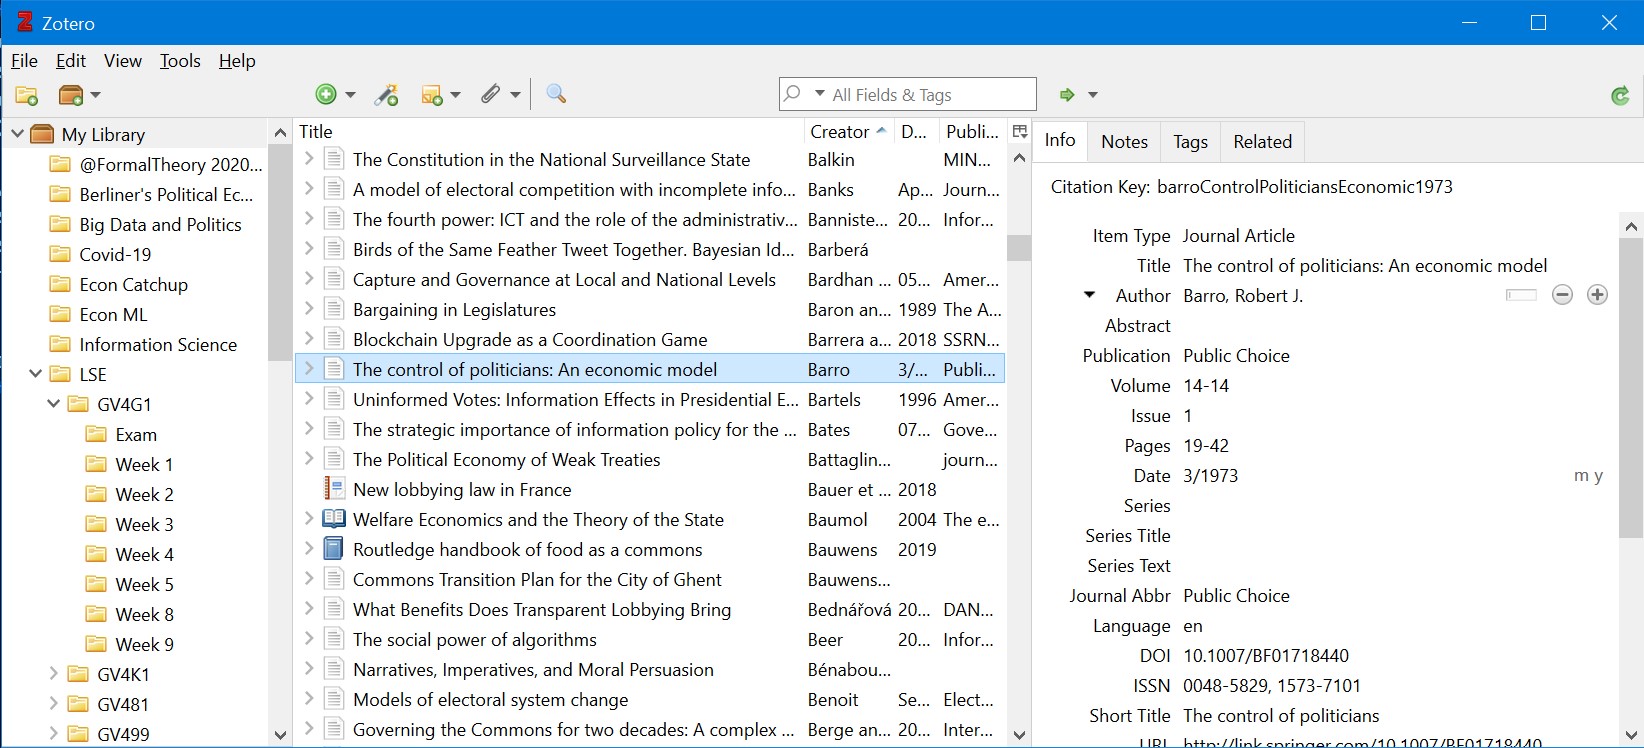Click the item pane scrollbar thumb

tap(1631, 389)
